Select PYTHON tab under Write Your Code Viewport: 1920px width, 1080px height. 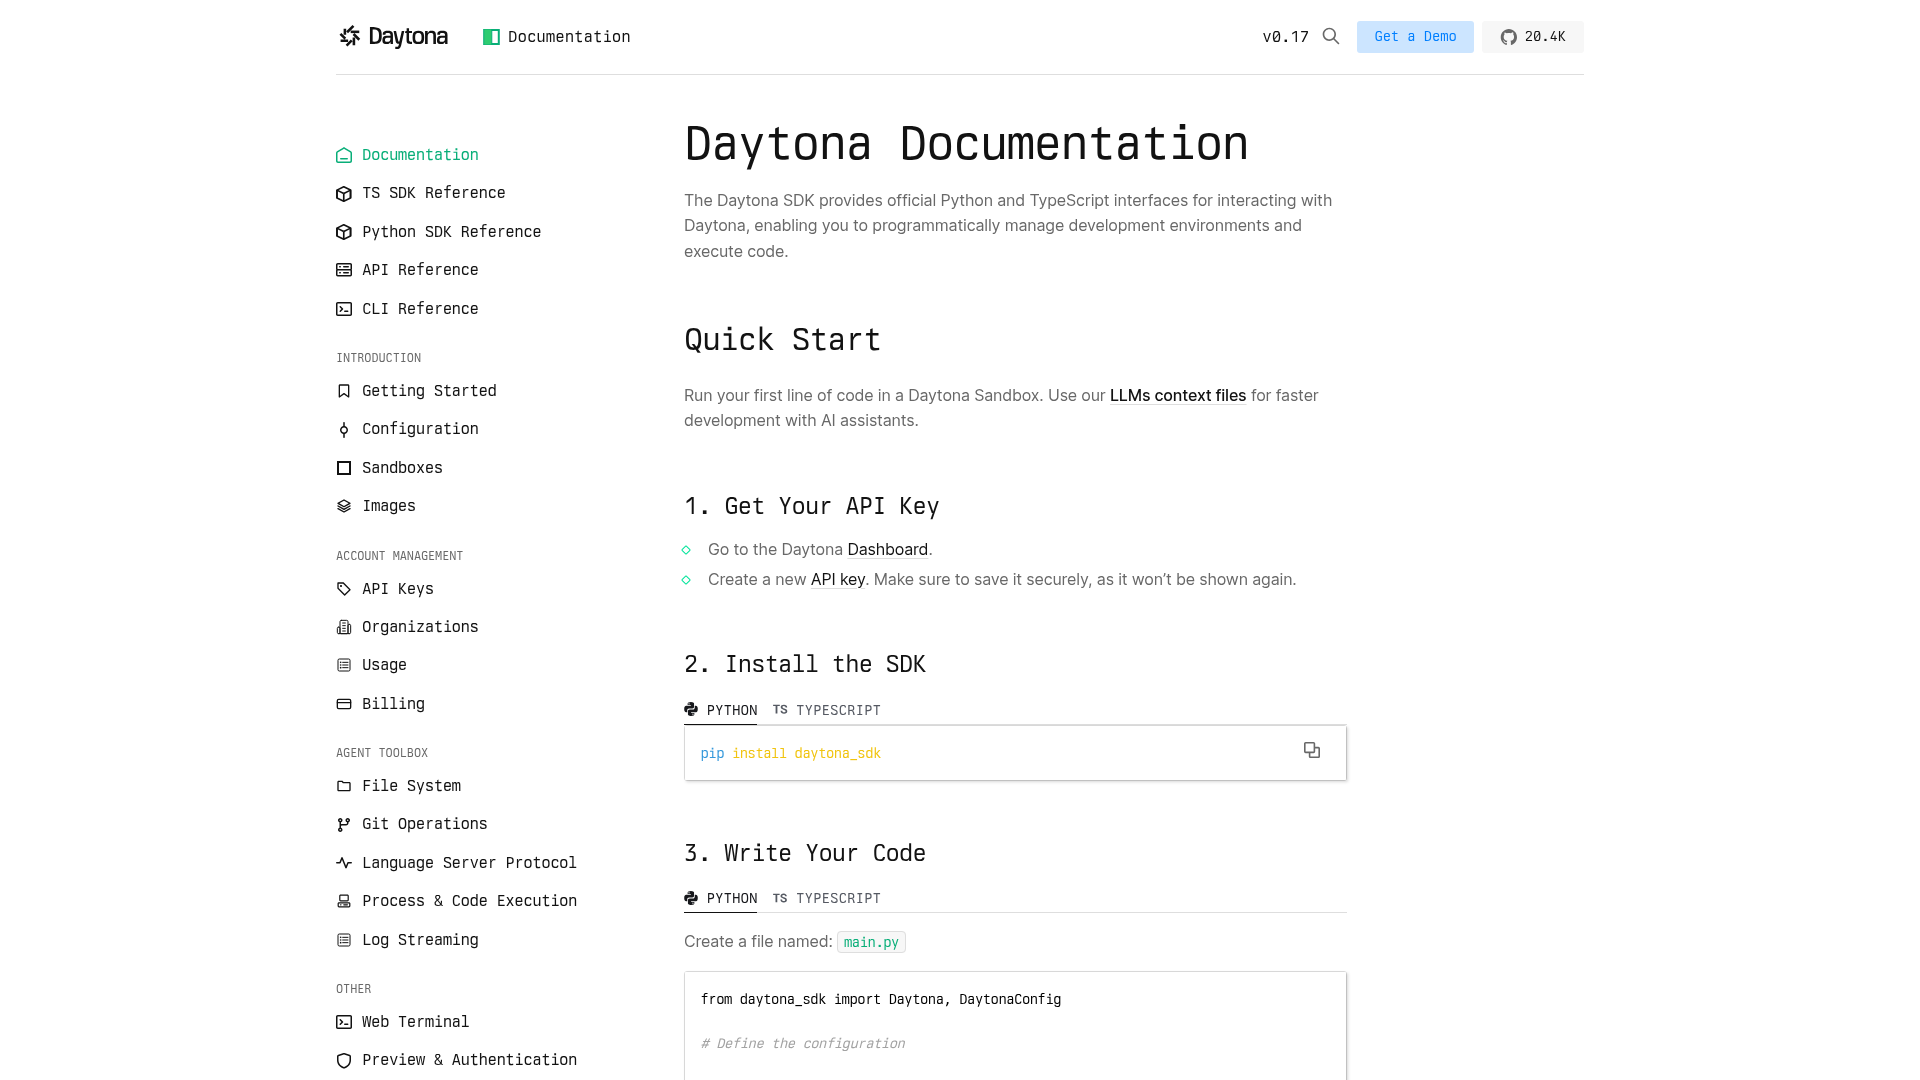[721, 898]
